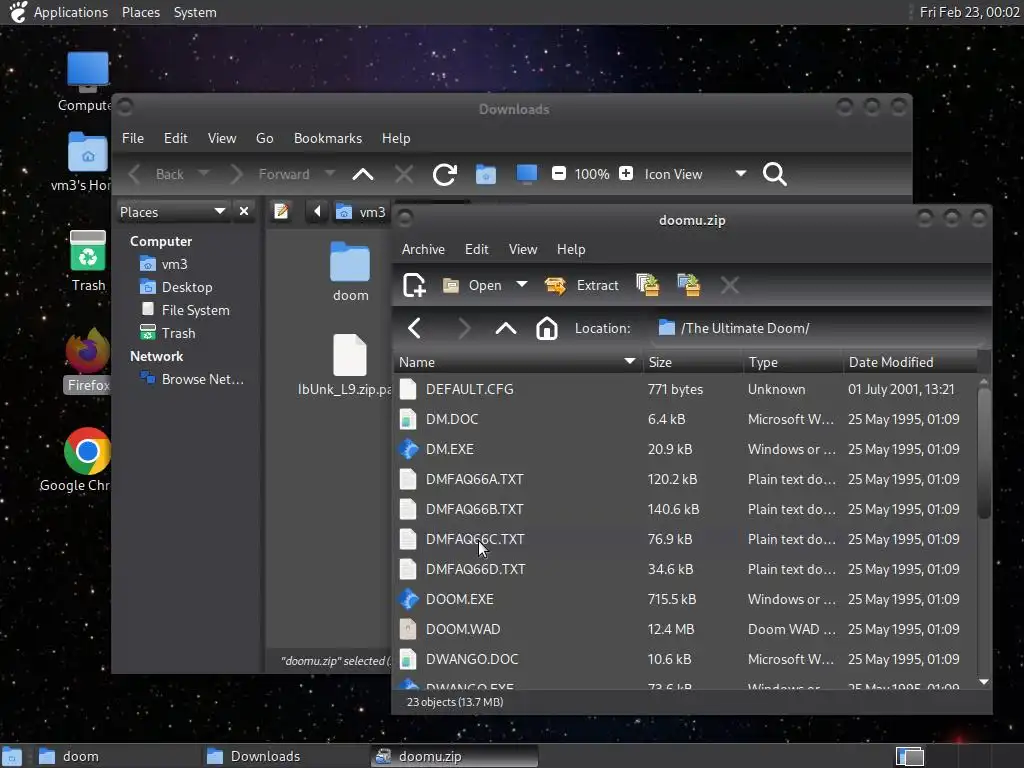Select DMFAQ66D.TXT in the list

[475, 569]
